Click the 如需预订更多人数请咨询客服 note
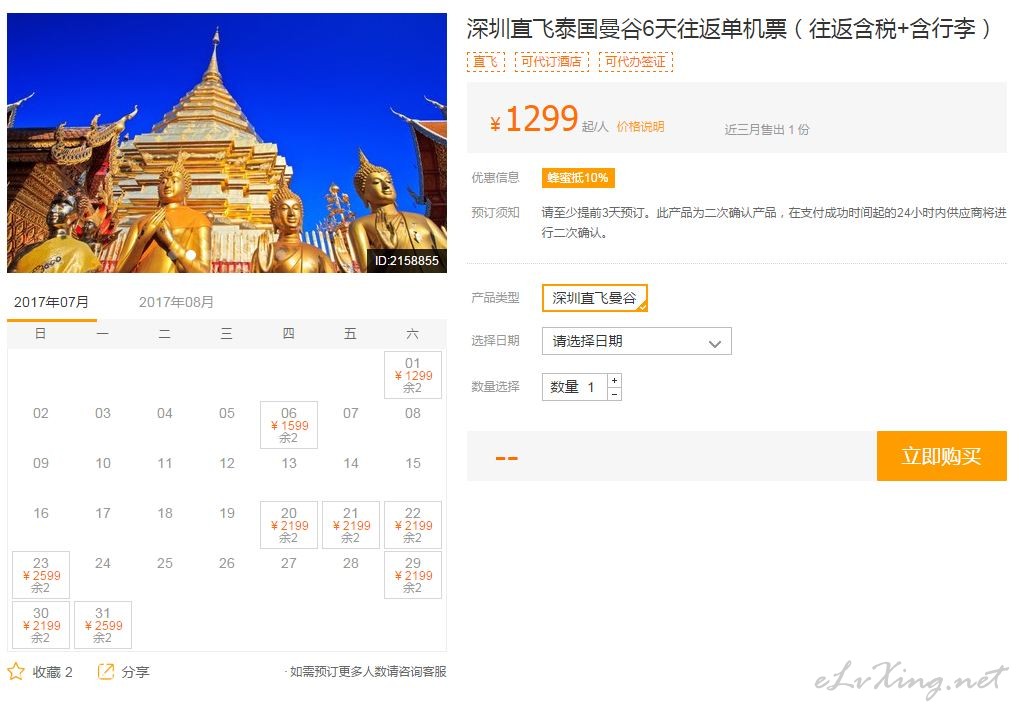Image resolution: width=1019 pixels, height=713 pixels. coord(366,671)
